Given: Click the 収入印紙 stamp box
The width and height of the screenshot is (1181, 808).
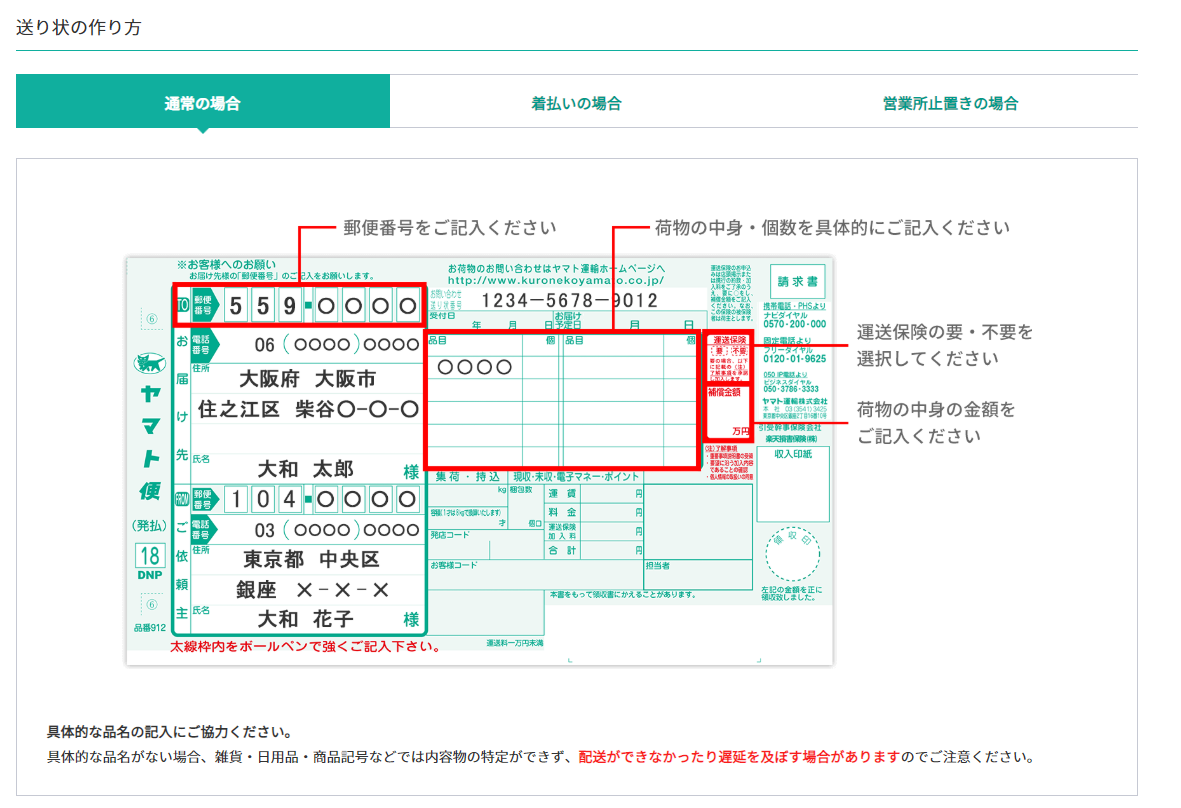Looking at the screenshot, I should [x=793, y=482].
